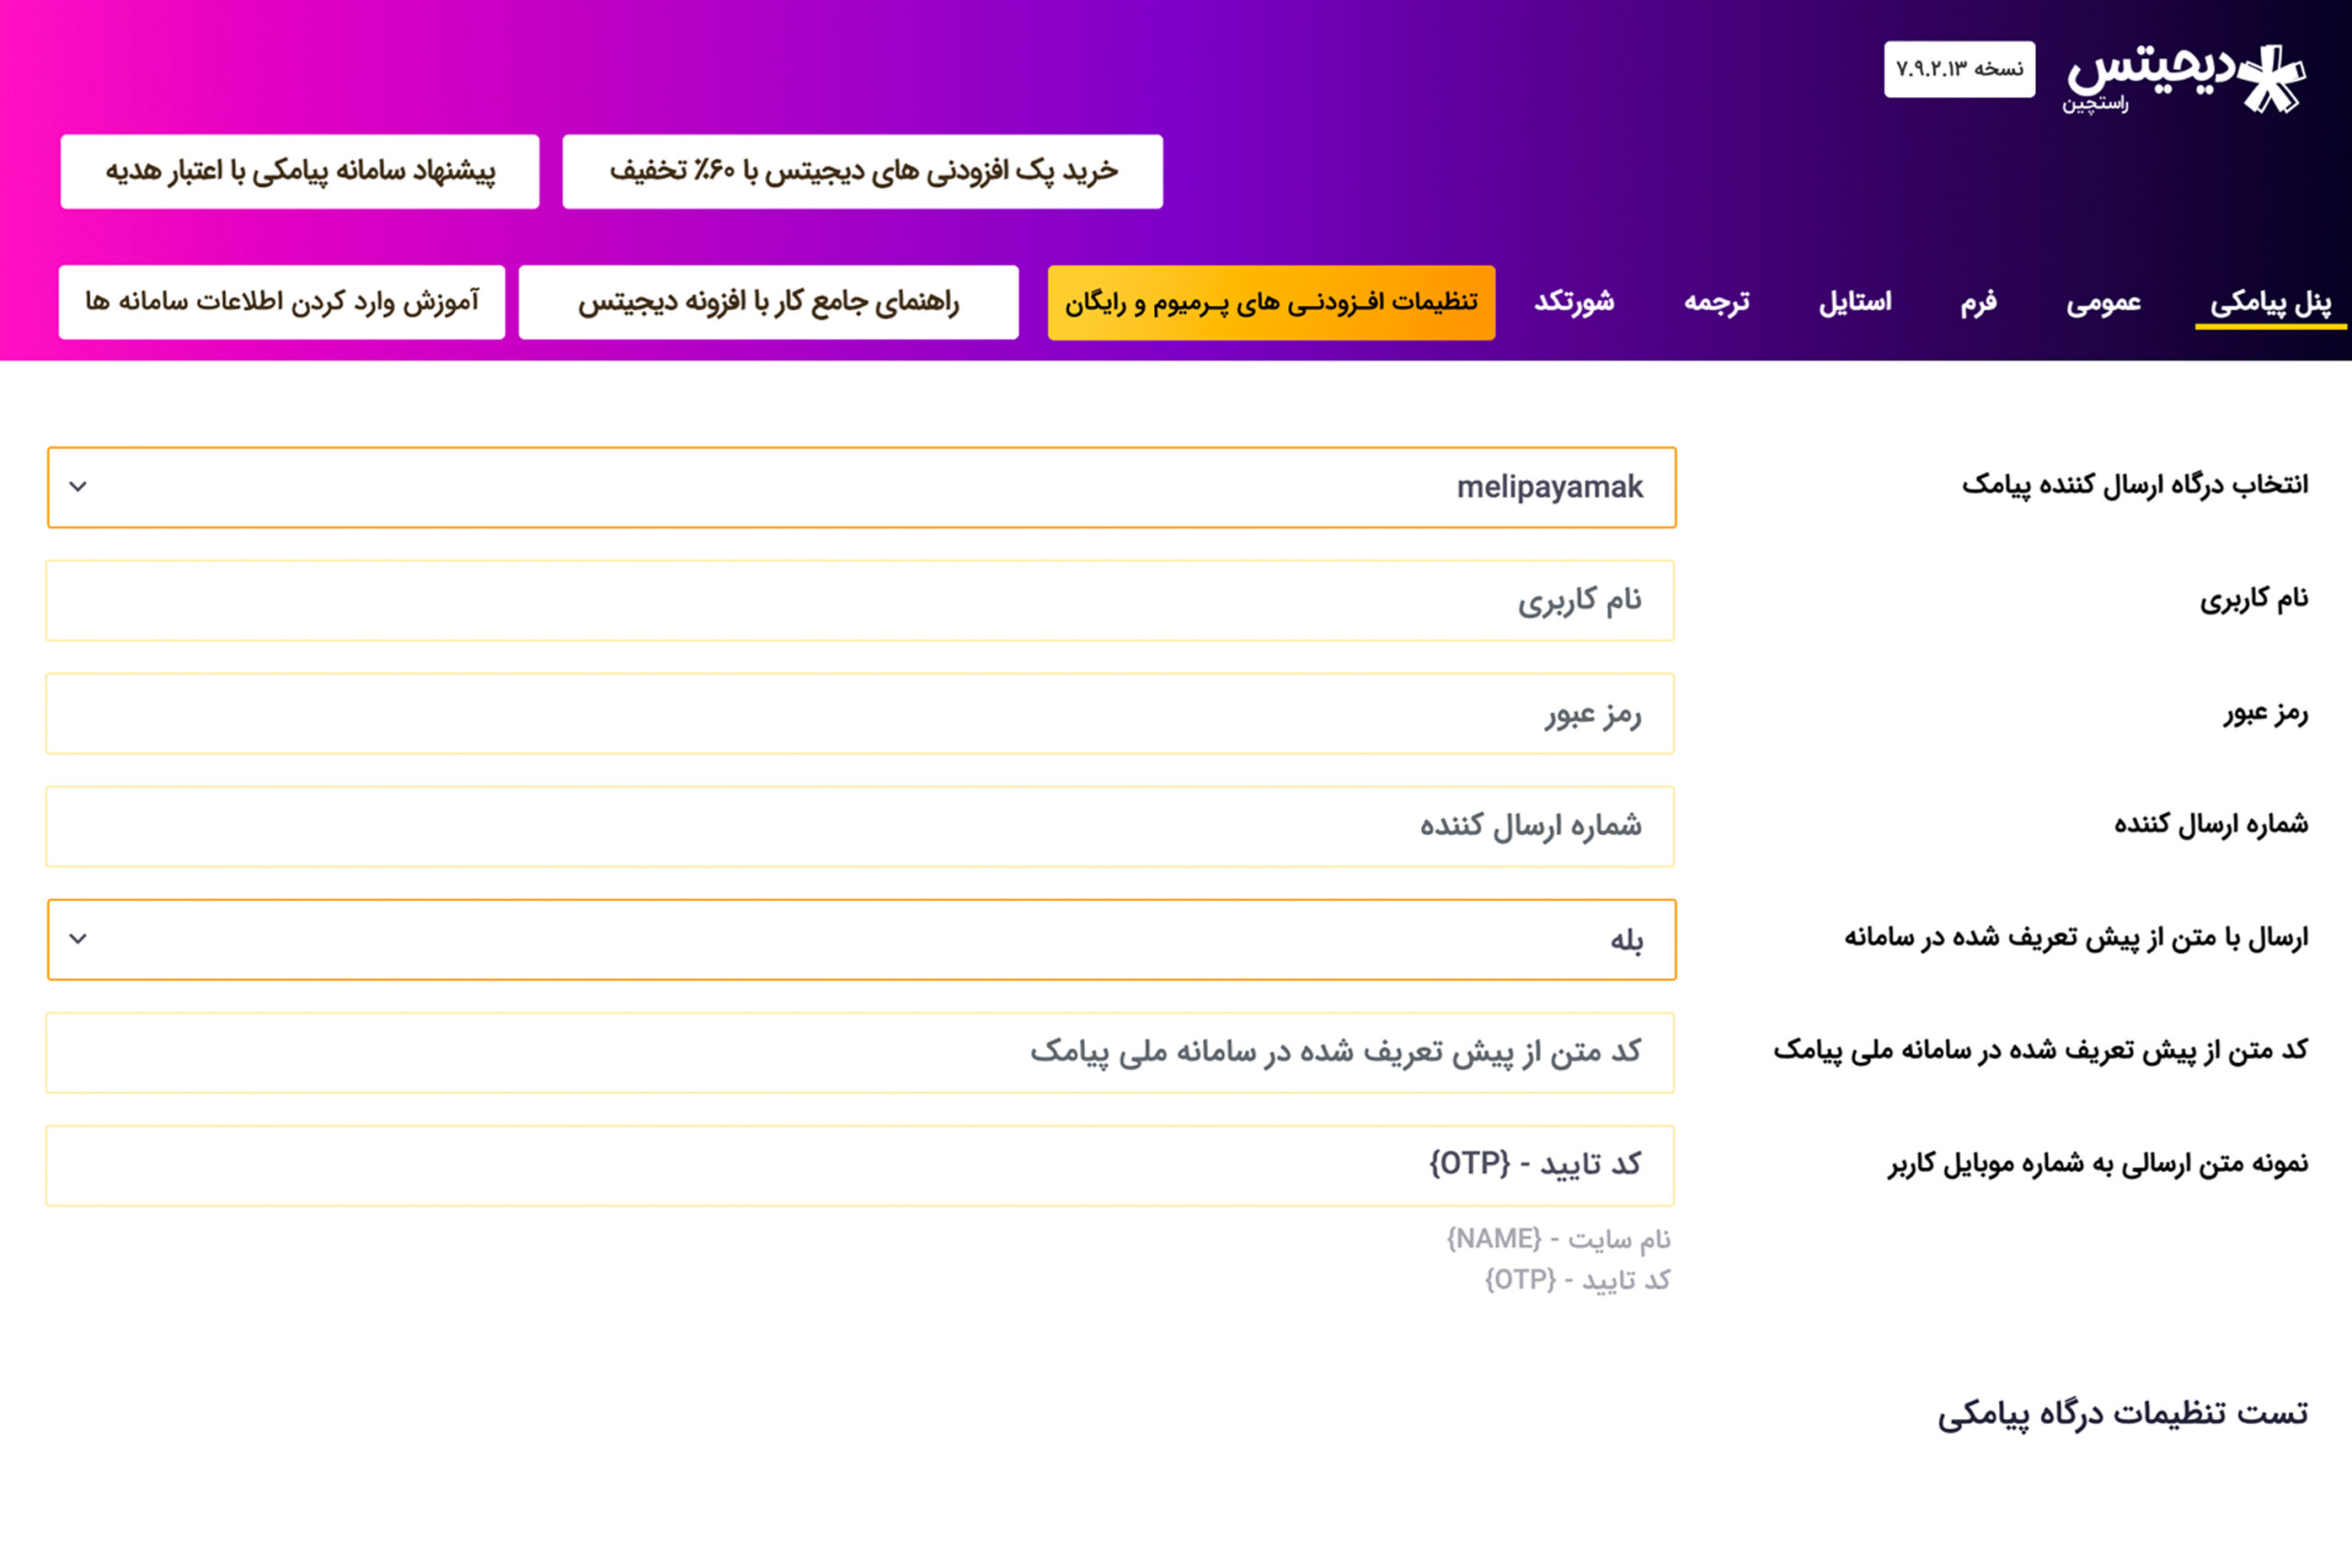
Task: Click خرید پک افزودنی های دیجیتس button
Action: click(x=862, y=171)
